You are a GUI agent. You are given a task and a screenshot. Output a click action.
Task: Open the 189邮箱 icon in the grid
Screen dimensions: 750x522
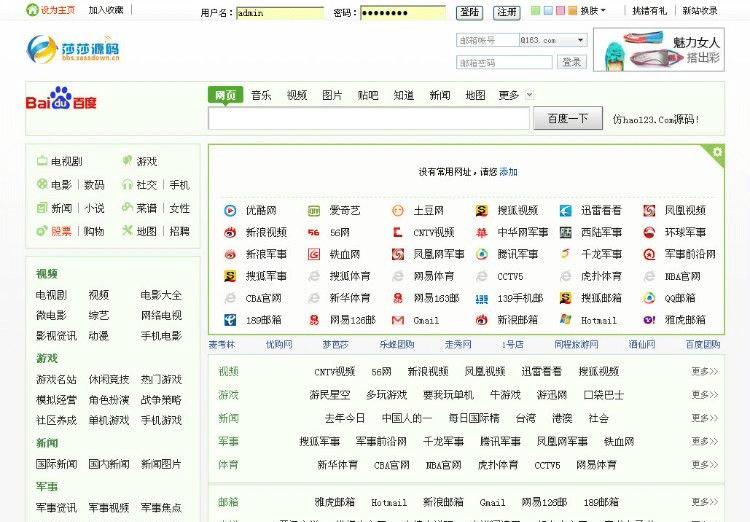pos(230,320)
